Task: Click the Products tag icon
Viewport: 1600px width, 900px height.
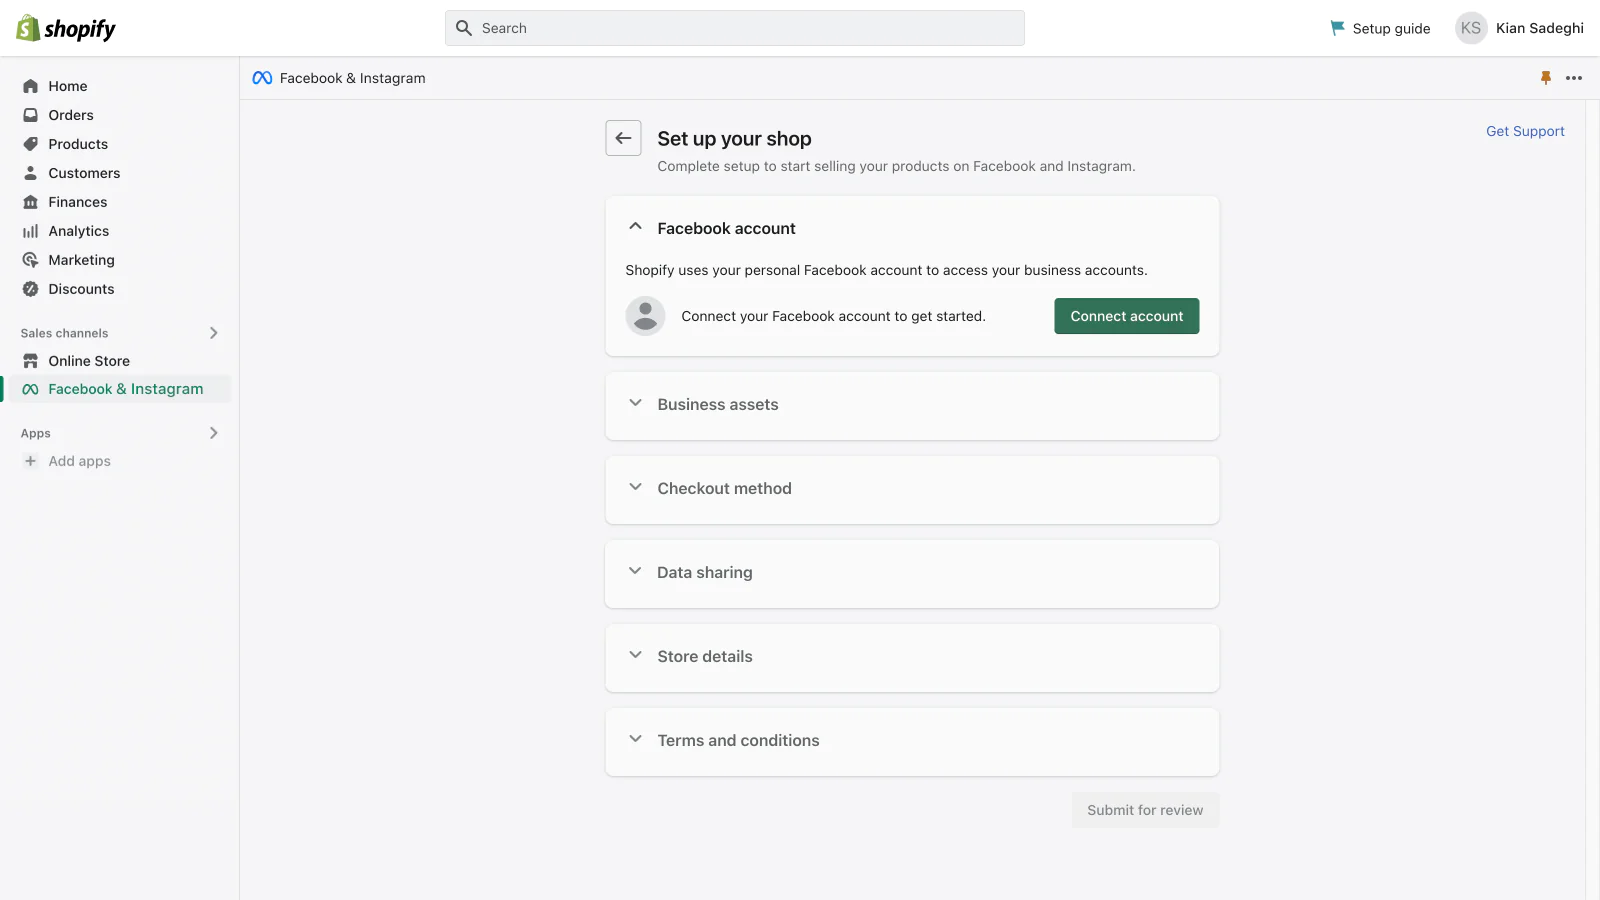Action: 31,144
